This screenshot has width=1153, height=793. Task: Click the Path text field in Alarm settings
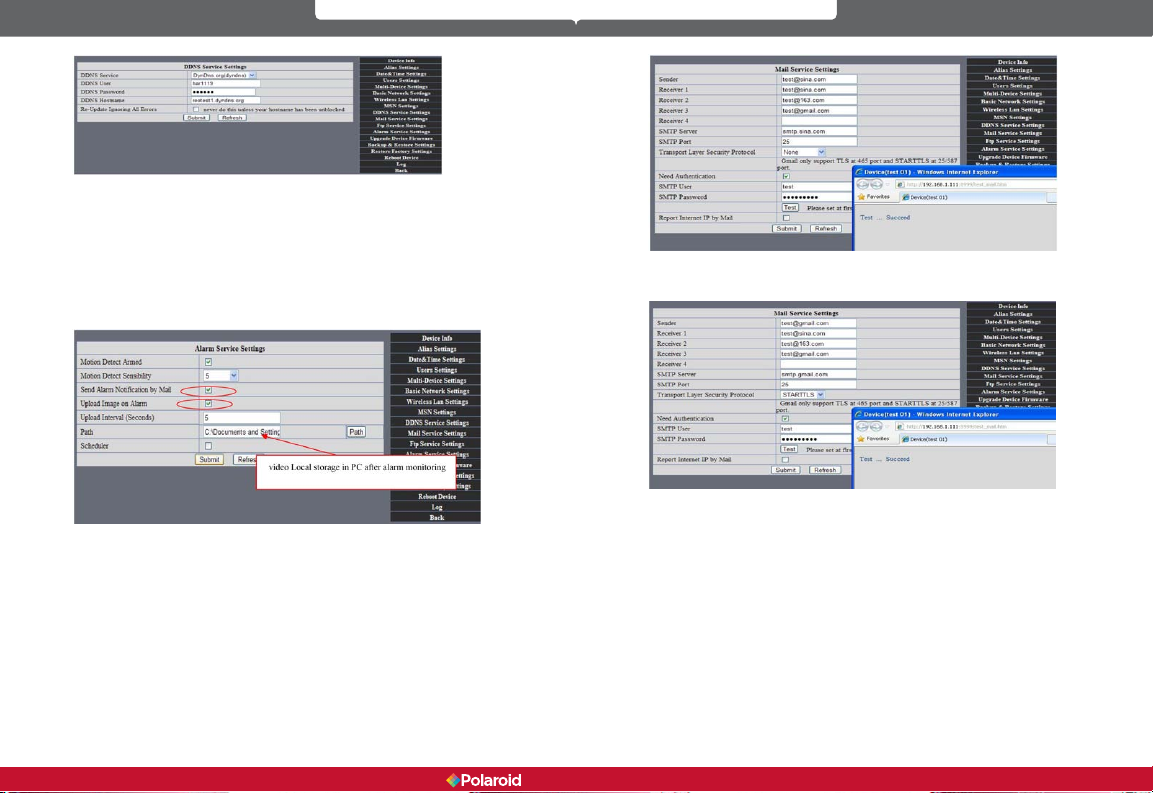[x=241, y=432]
